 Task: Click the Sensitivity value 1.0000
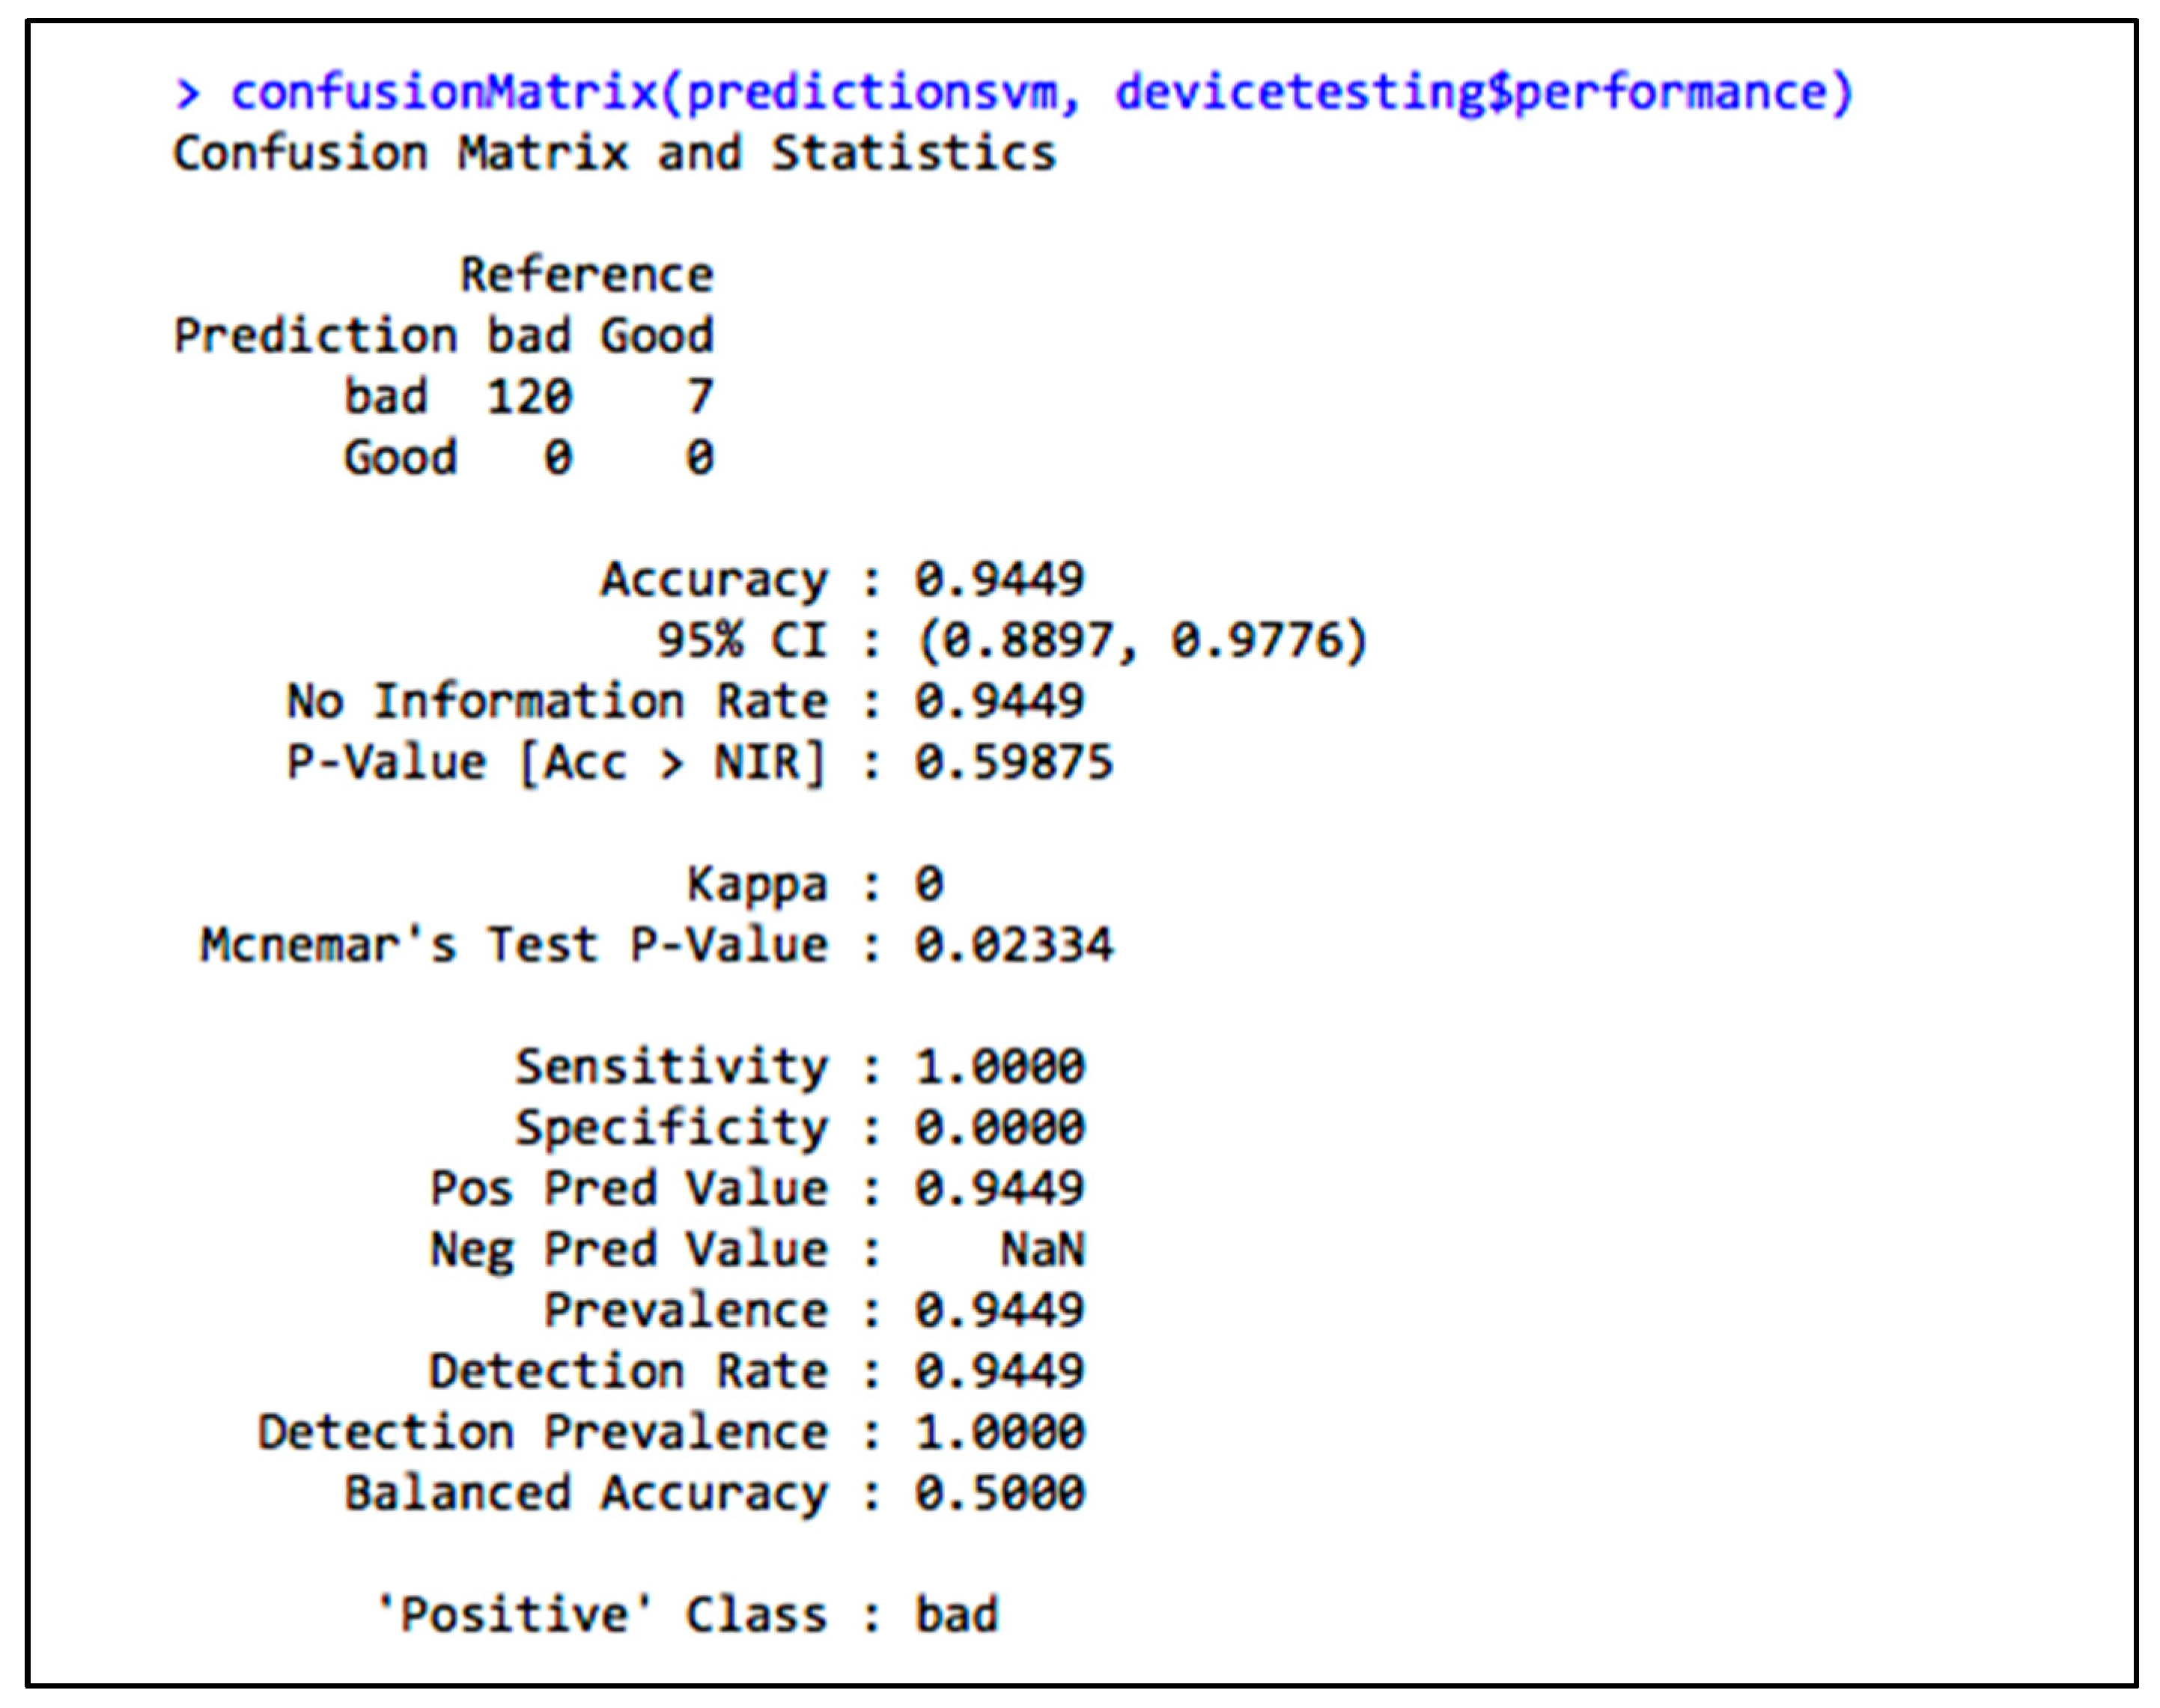click(998, 1067)
